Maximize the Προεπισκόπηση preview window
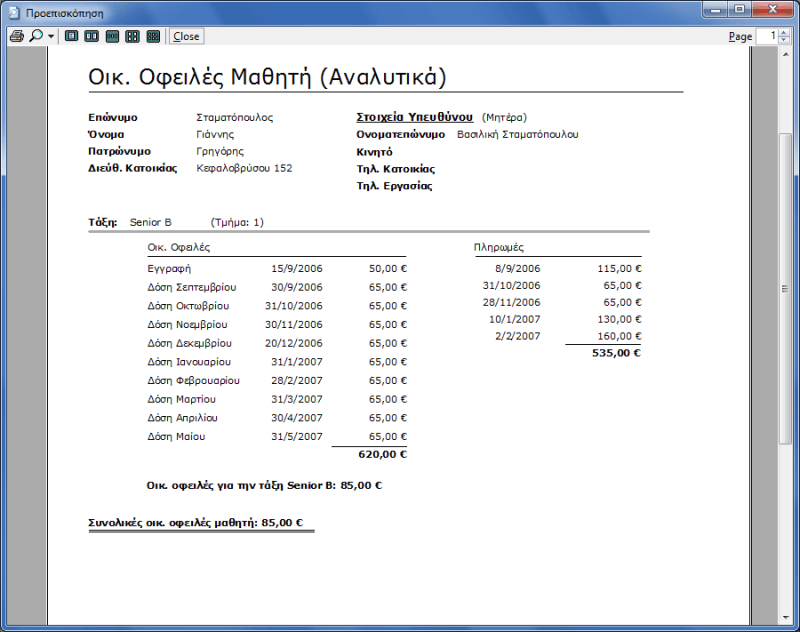This screenshot has height=632, width=800. (739, 9)
